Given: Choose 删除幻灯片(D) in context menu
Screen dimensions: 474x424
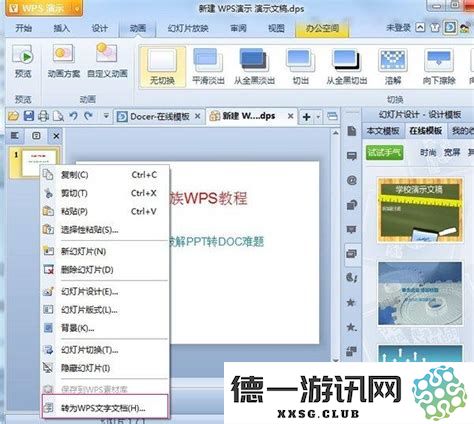Looking at the screenshot, I should pos(105,270).
